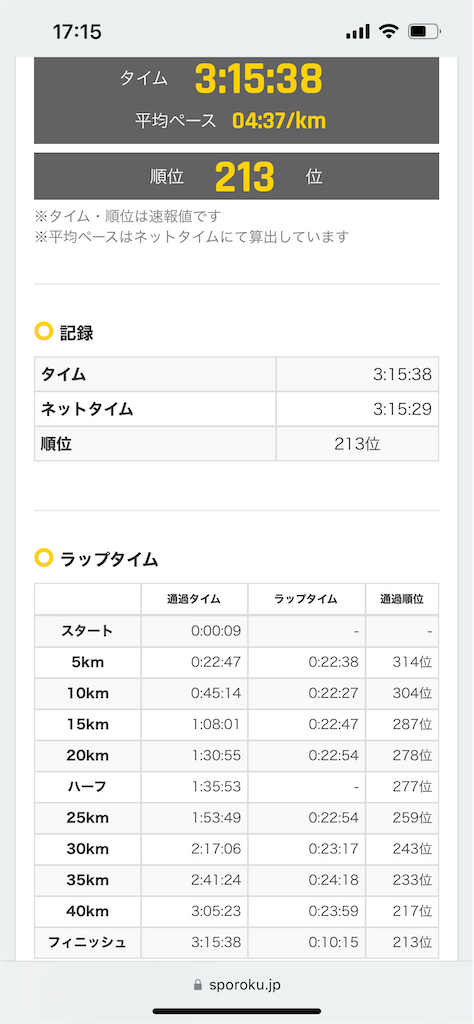Select the 通過タイム column header
This screenshot has width=474, height=1024.
coord(194,600)
